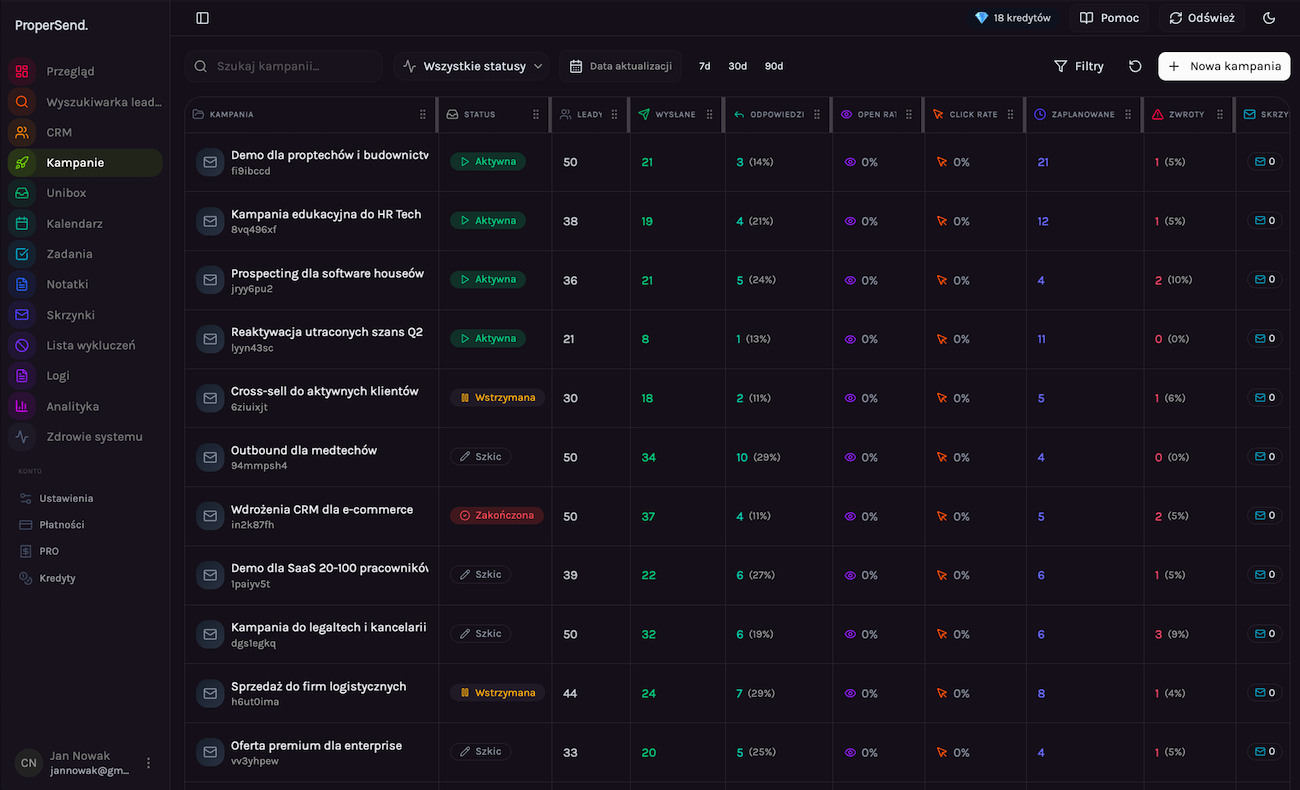Screen dimensions: 1300x790
Task: Select the 30d time range
Action: pos(738,66)
